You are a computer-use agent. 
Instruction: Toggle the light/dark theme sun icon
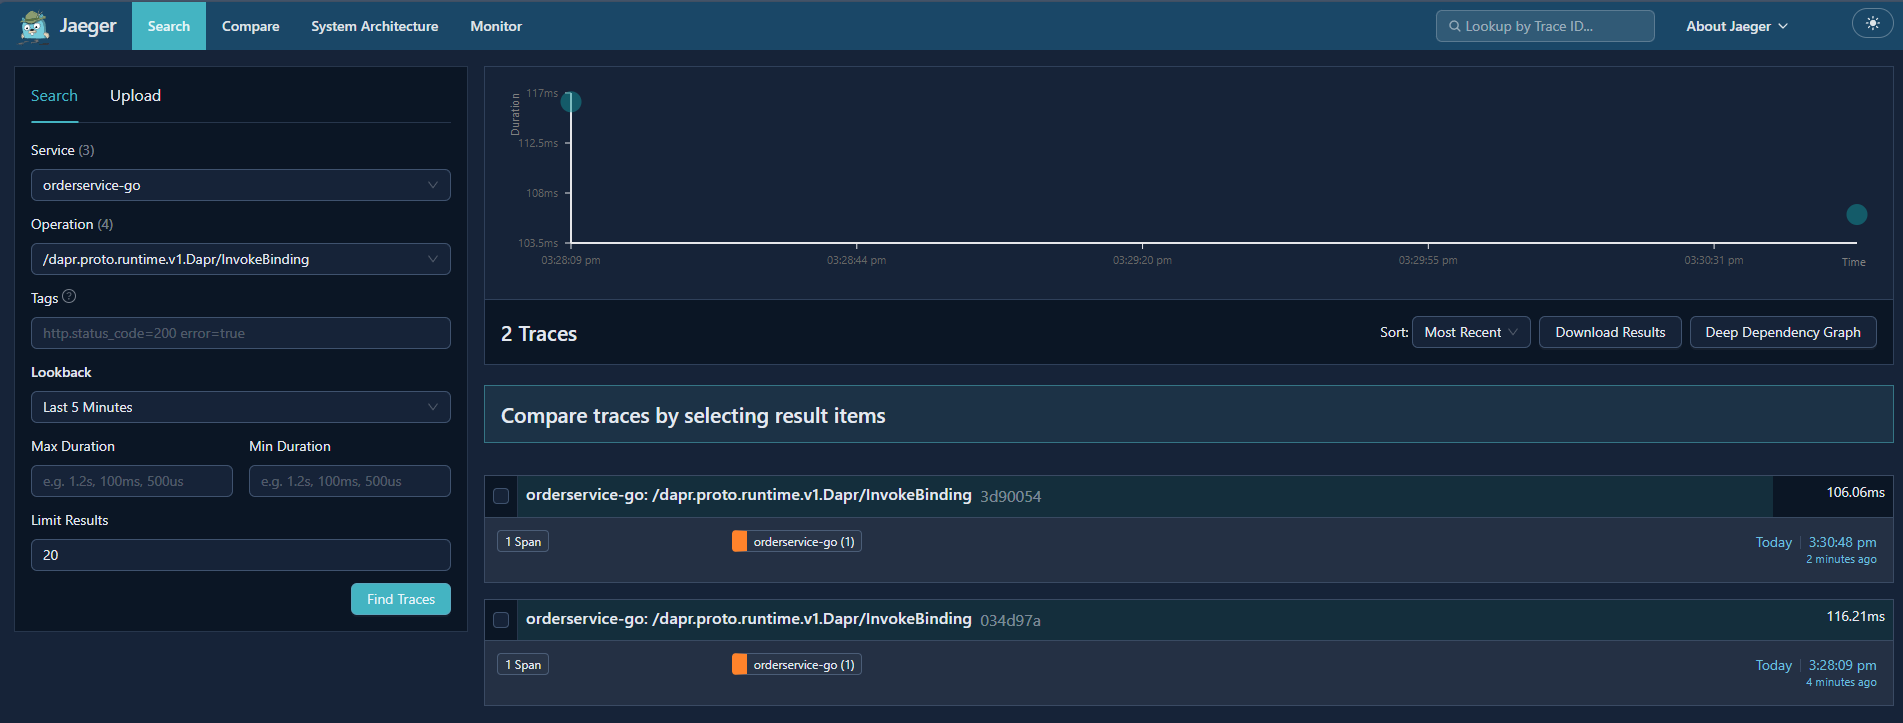1872,24
